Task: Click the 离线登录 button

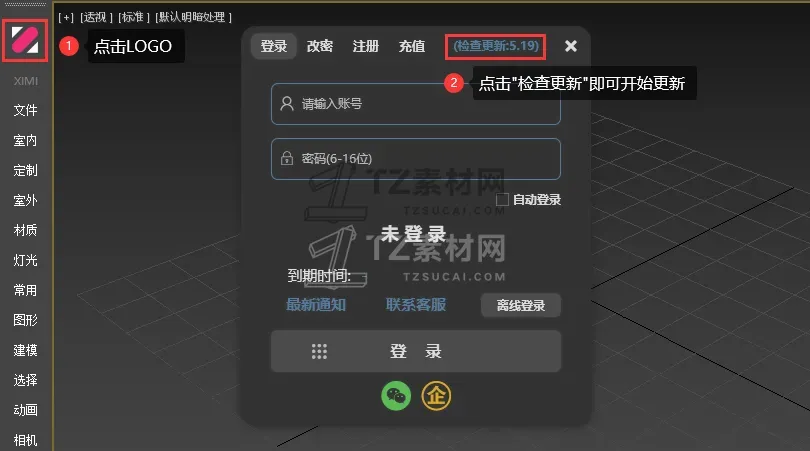Action: coord(521,305)
